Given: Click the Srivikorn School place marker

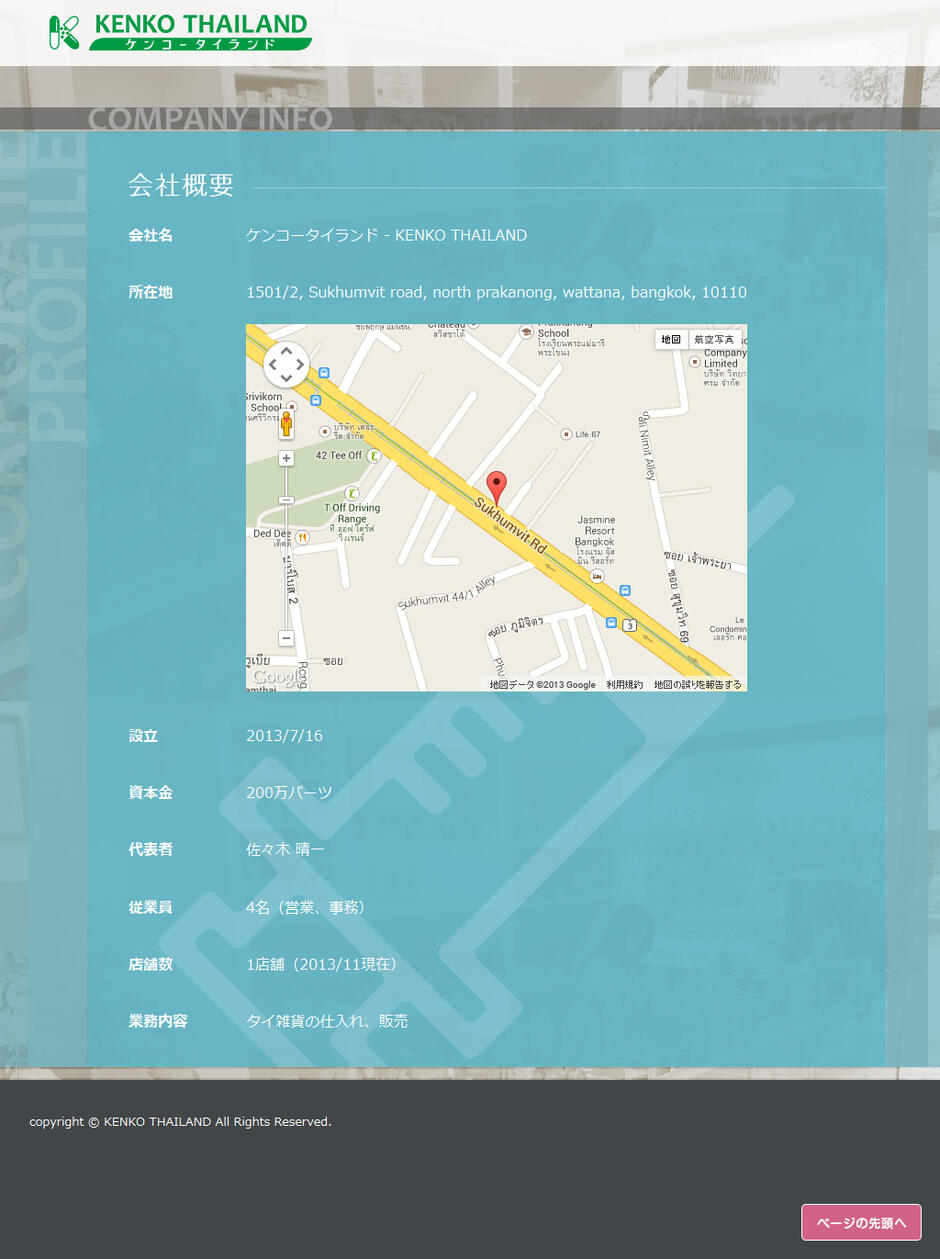Looking at the screenshot, I should pyautogui.click(x=291, y=407).
